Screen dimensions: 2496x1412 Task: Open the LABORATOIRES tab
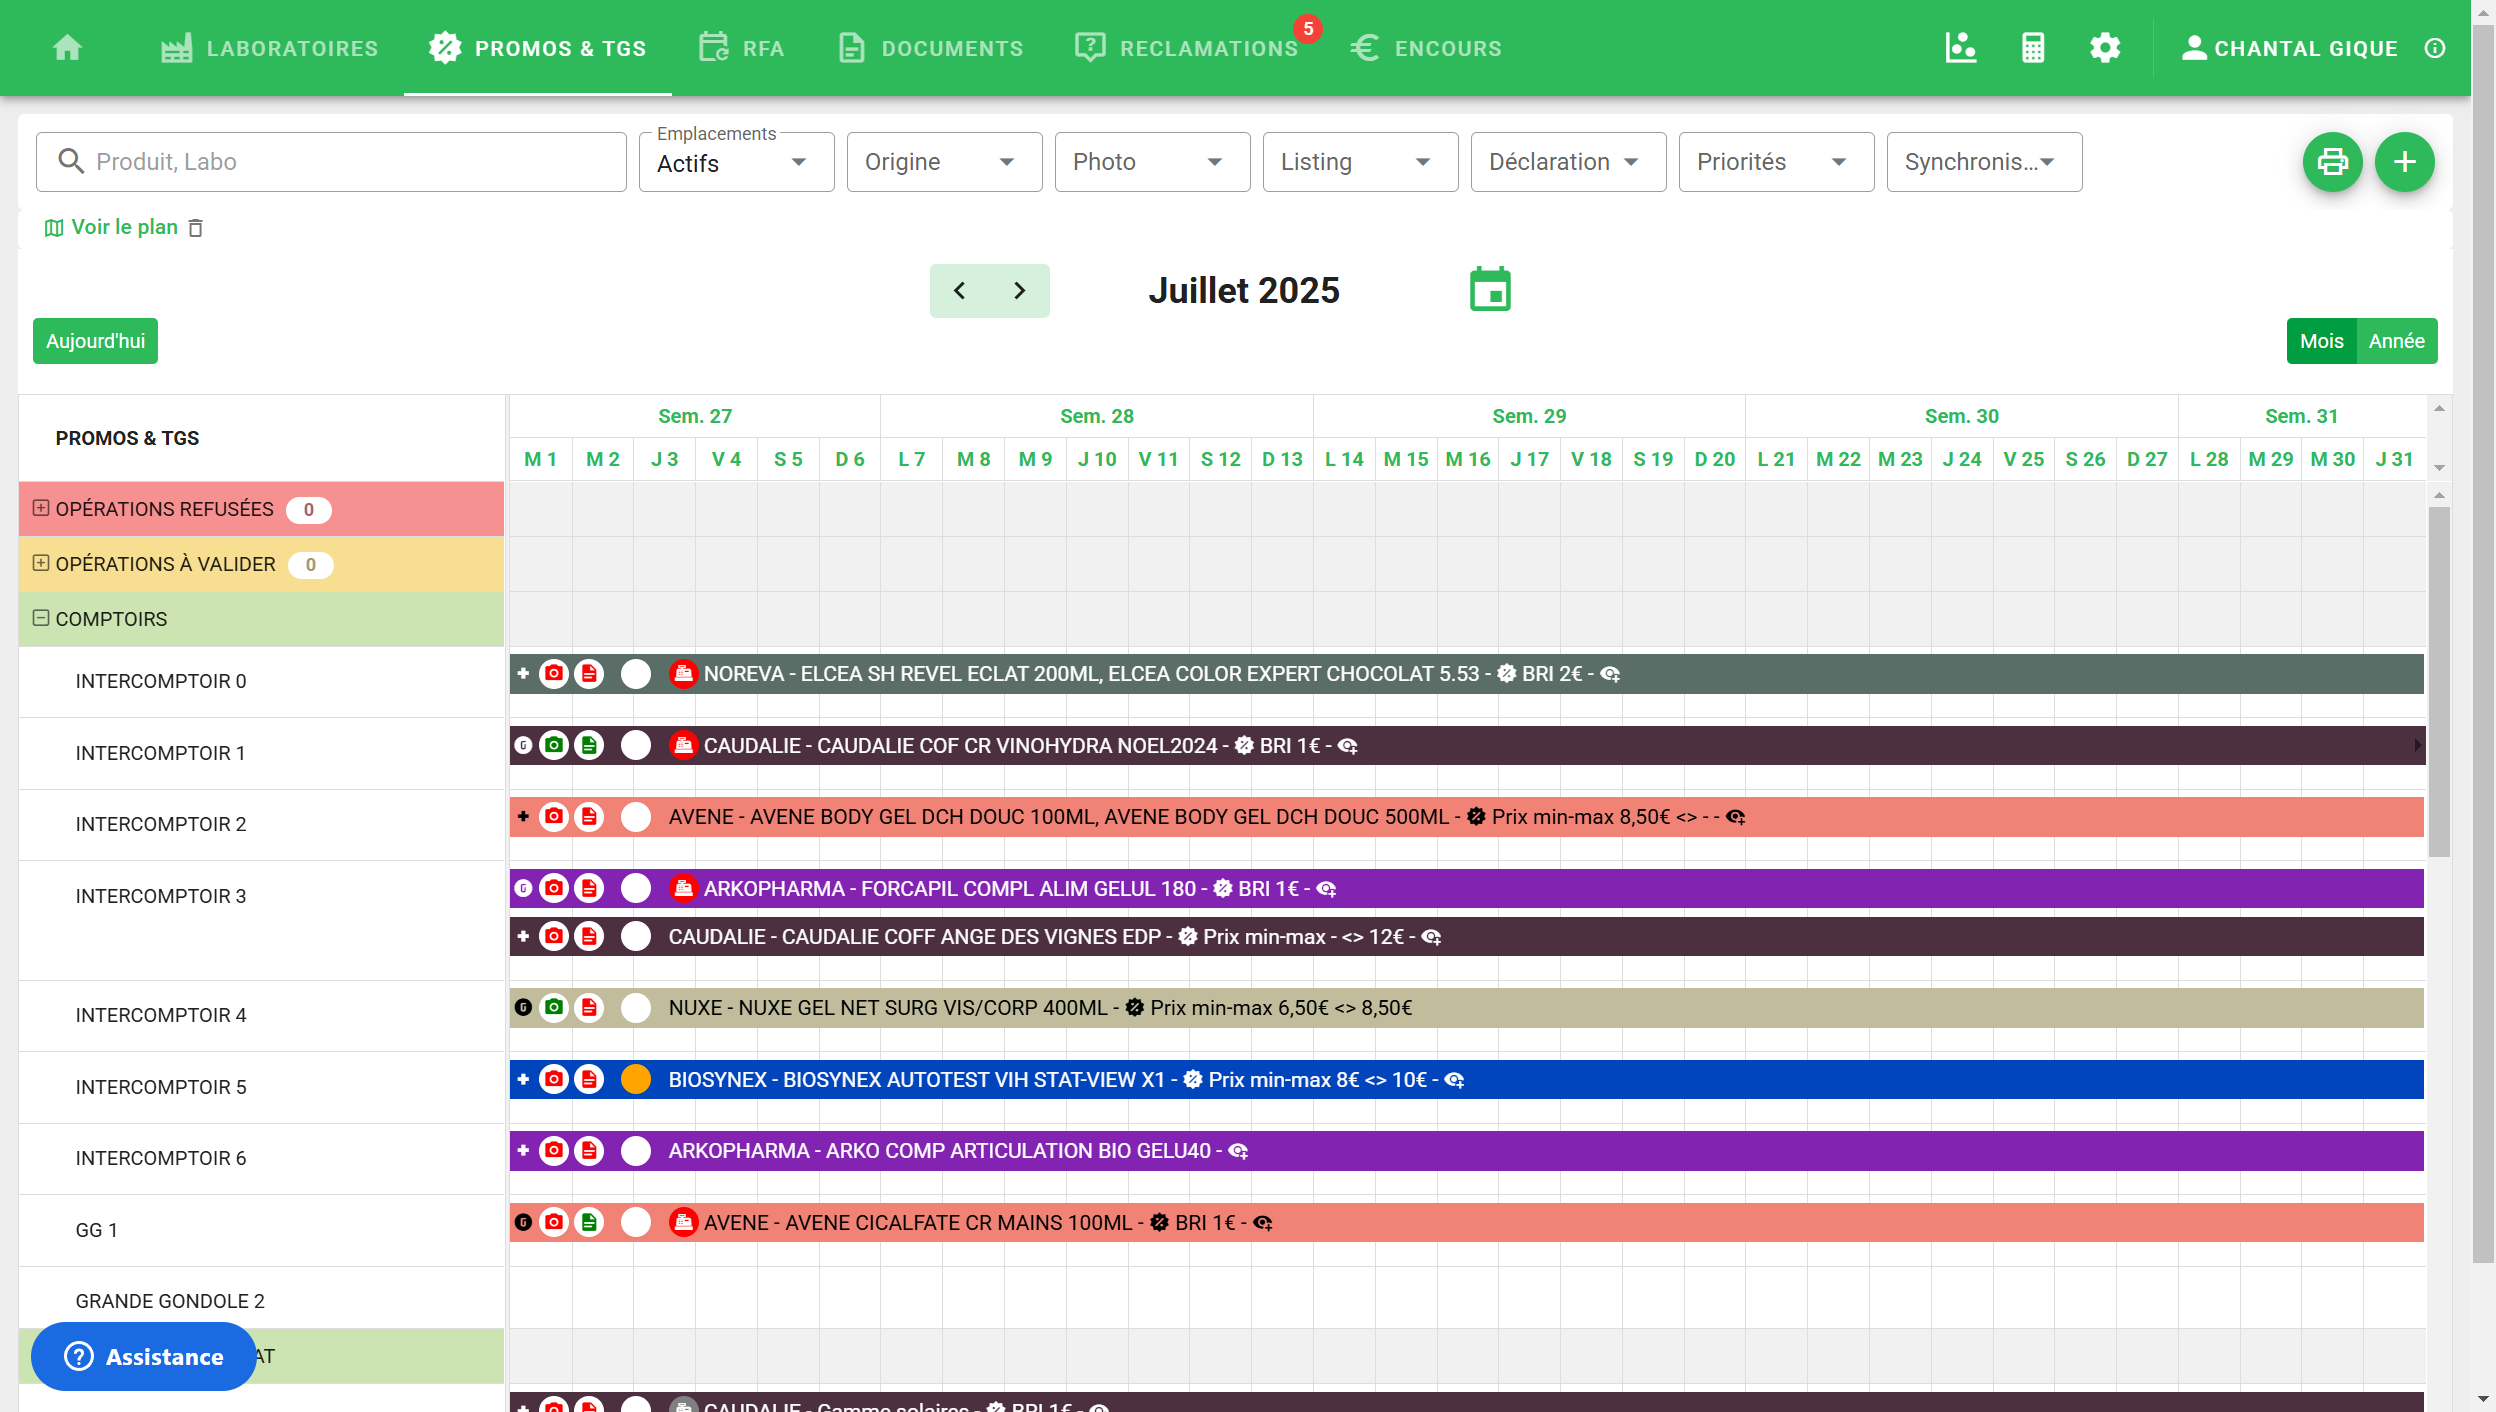click(269, 48)
